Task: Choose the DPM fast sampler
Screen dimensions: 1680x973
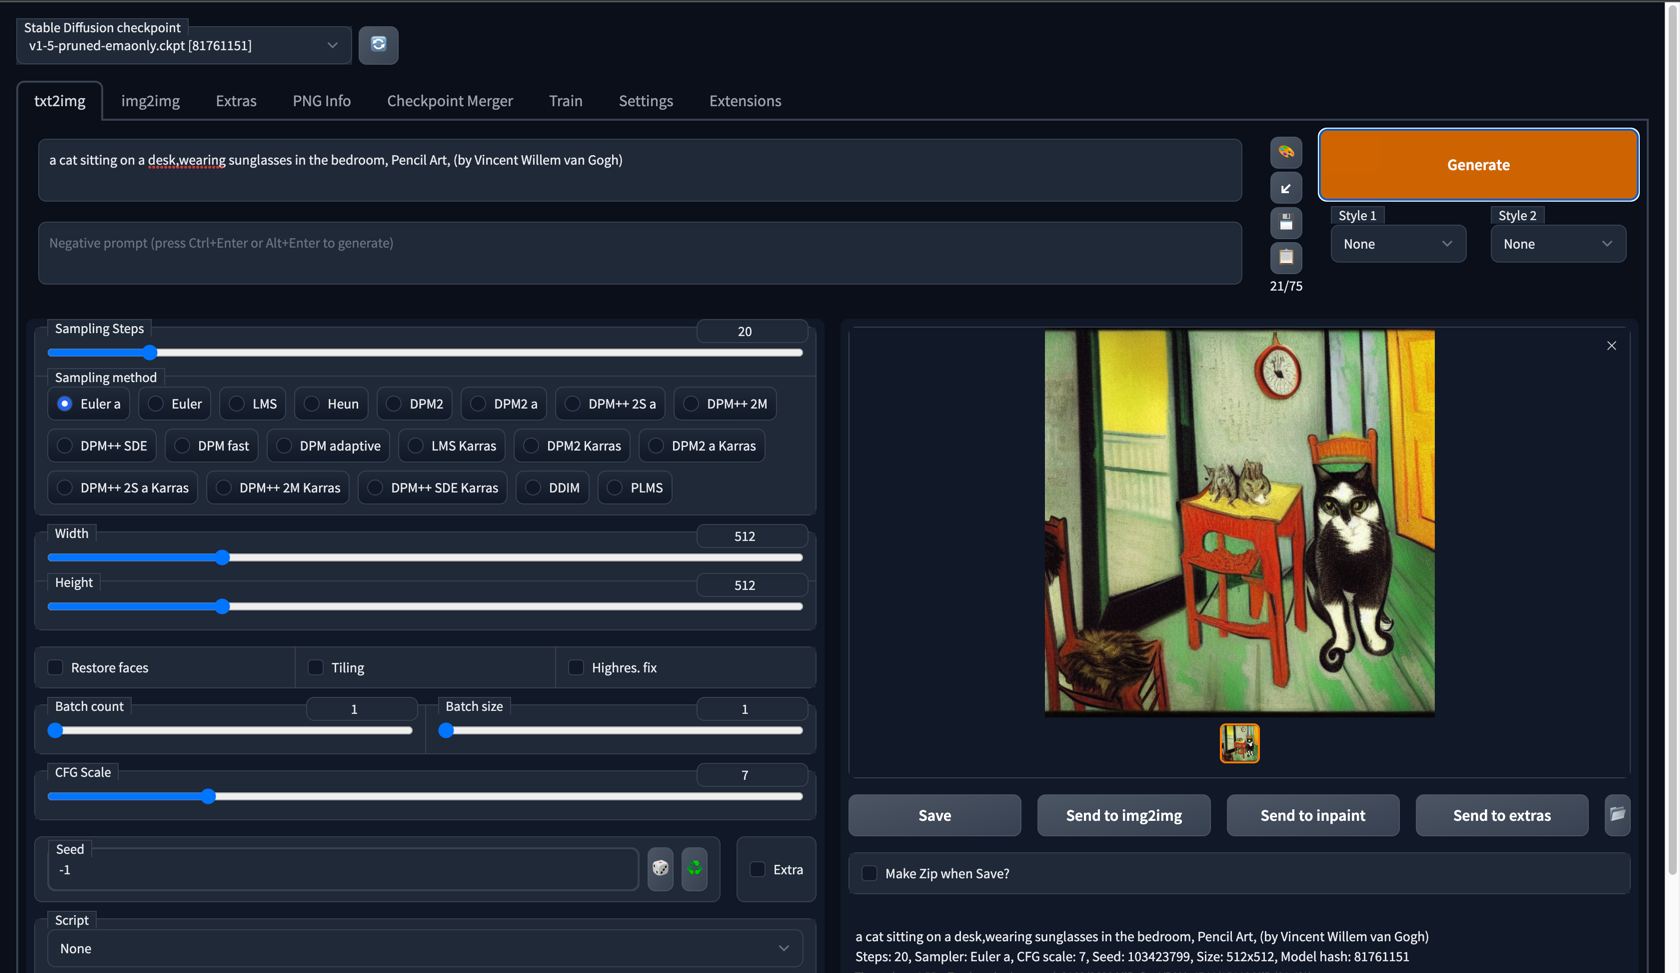Action: point(212,446)
